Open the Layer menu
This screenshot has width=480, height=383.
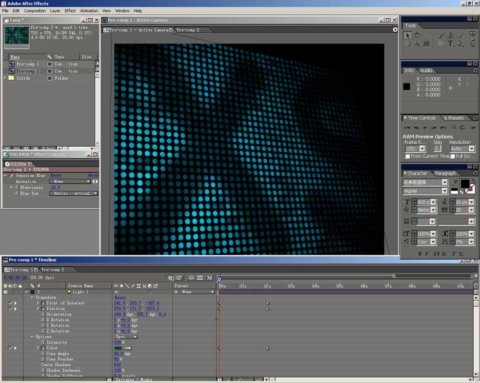pyautogui.click(x=55, y=11)
